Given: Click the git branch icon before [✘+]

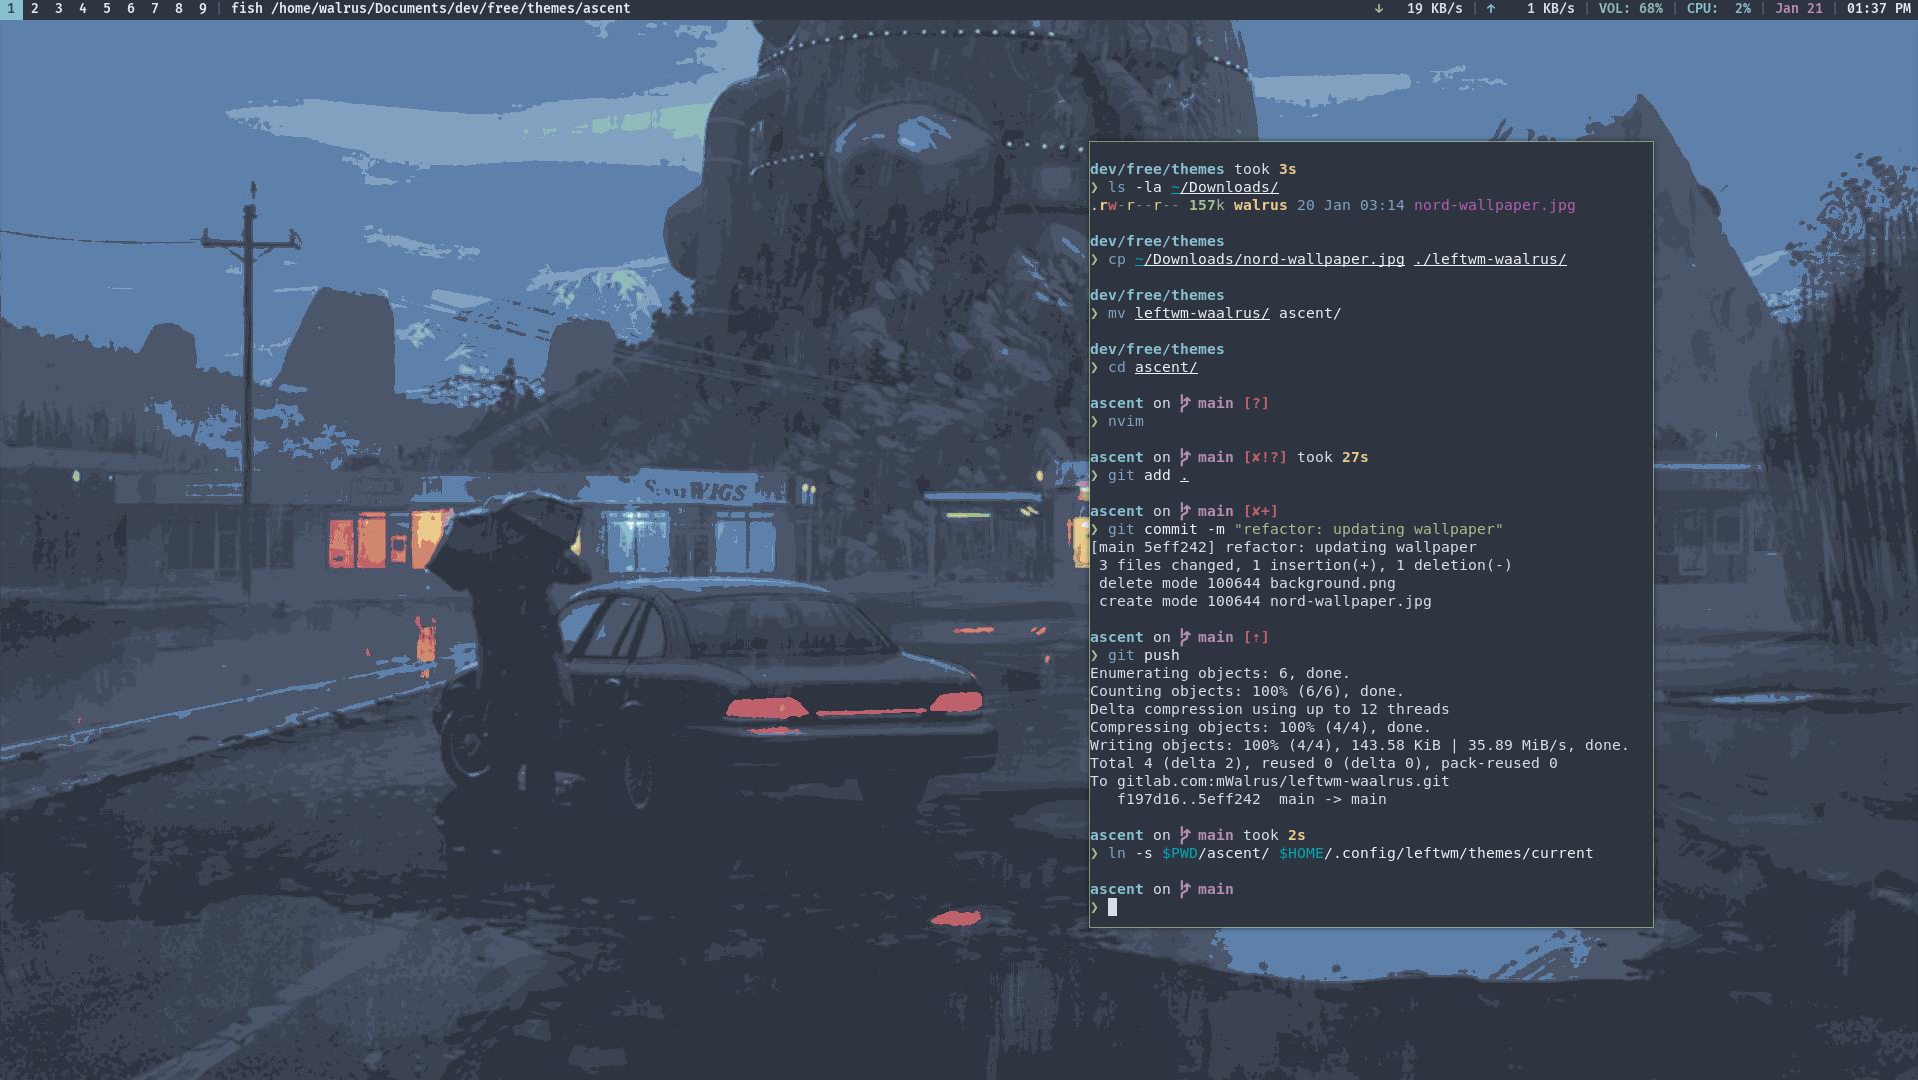Looking at the screenshot, I should coord(1184,512).
